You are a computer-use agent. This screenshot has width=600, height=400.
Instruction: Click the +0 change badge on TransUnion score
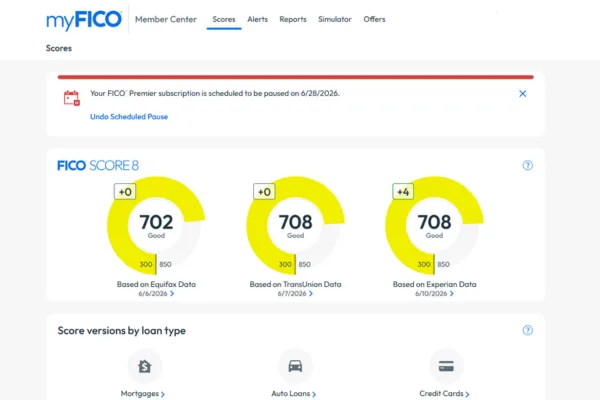(264, 191)
